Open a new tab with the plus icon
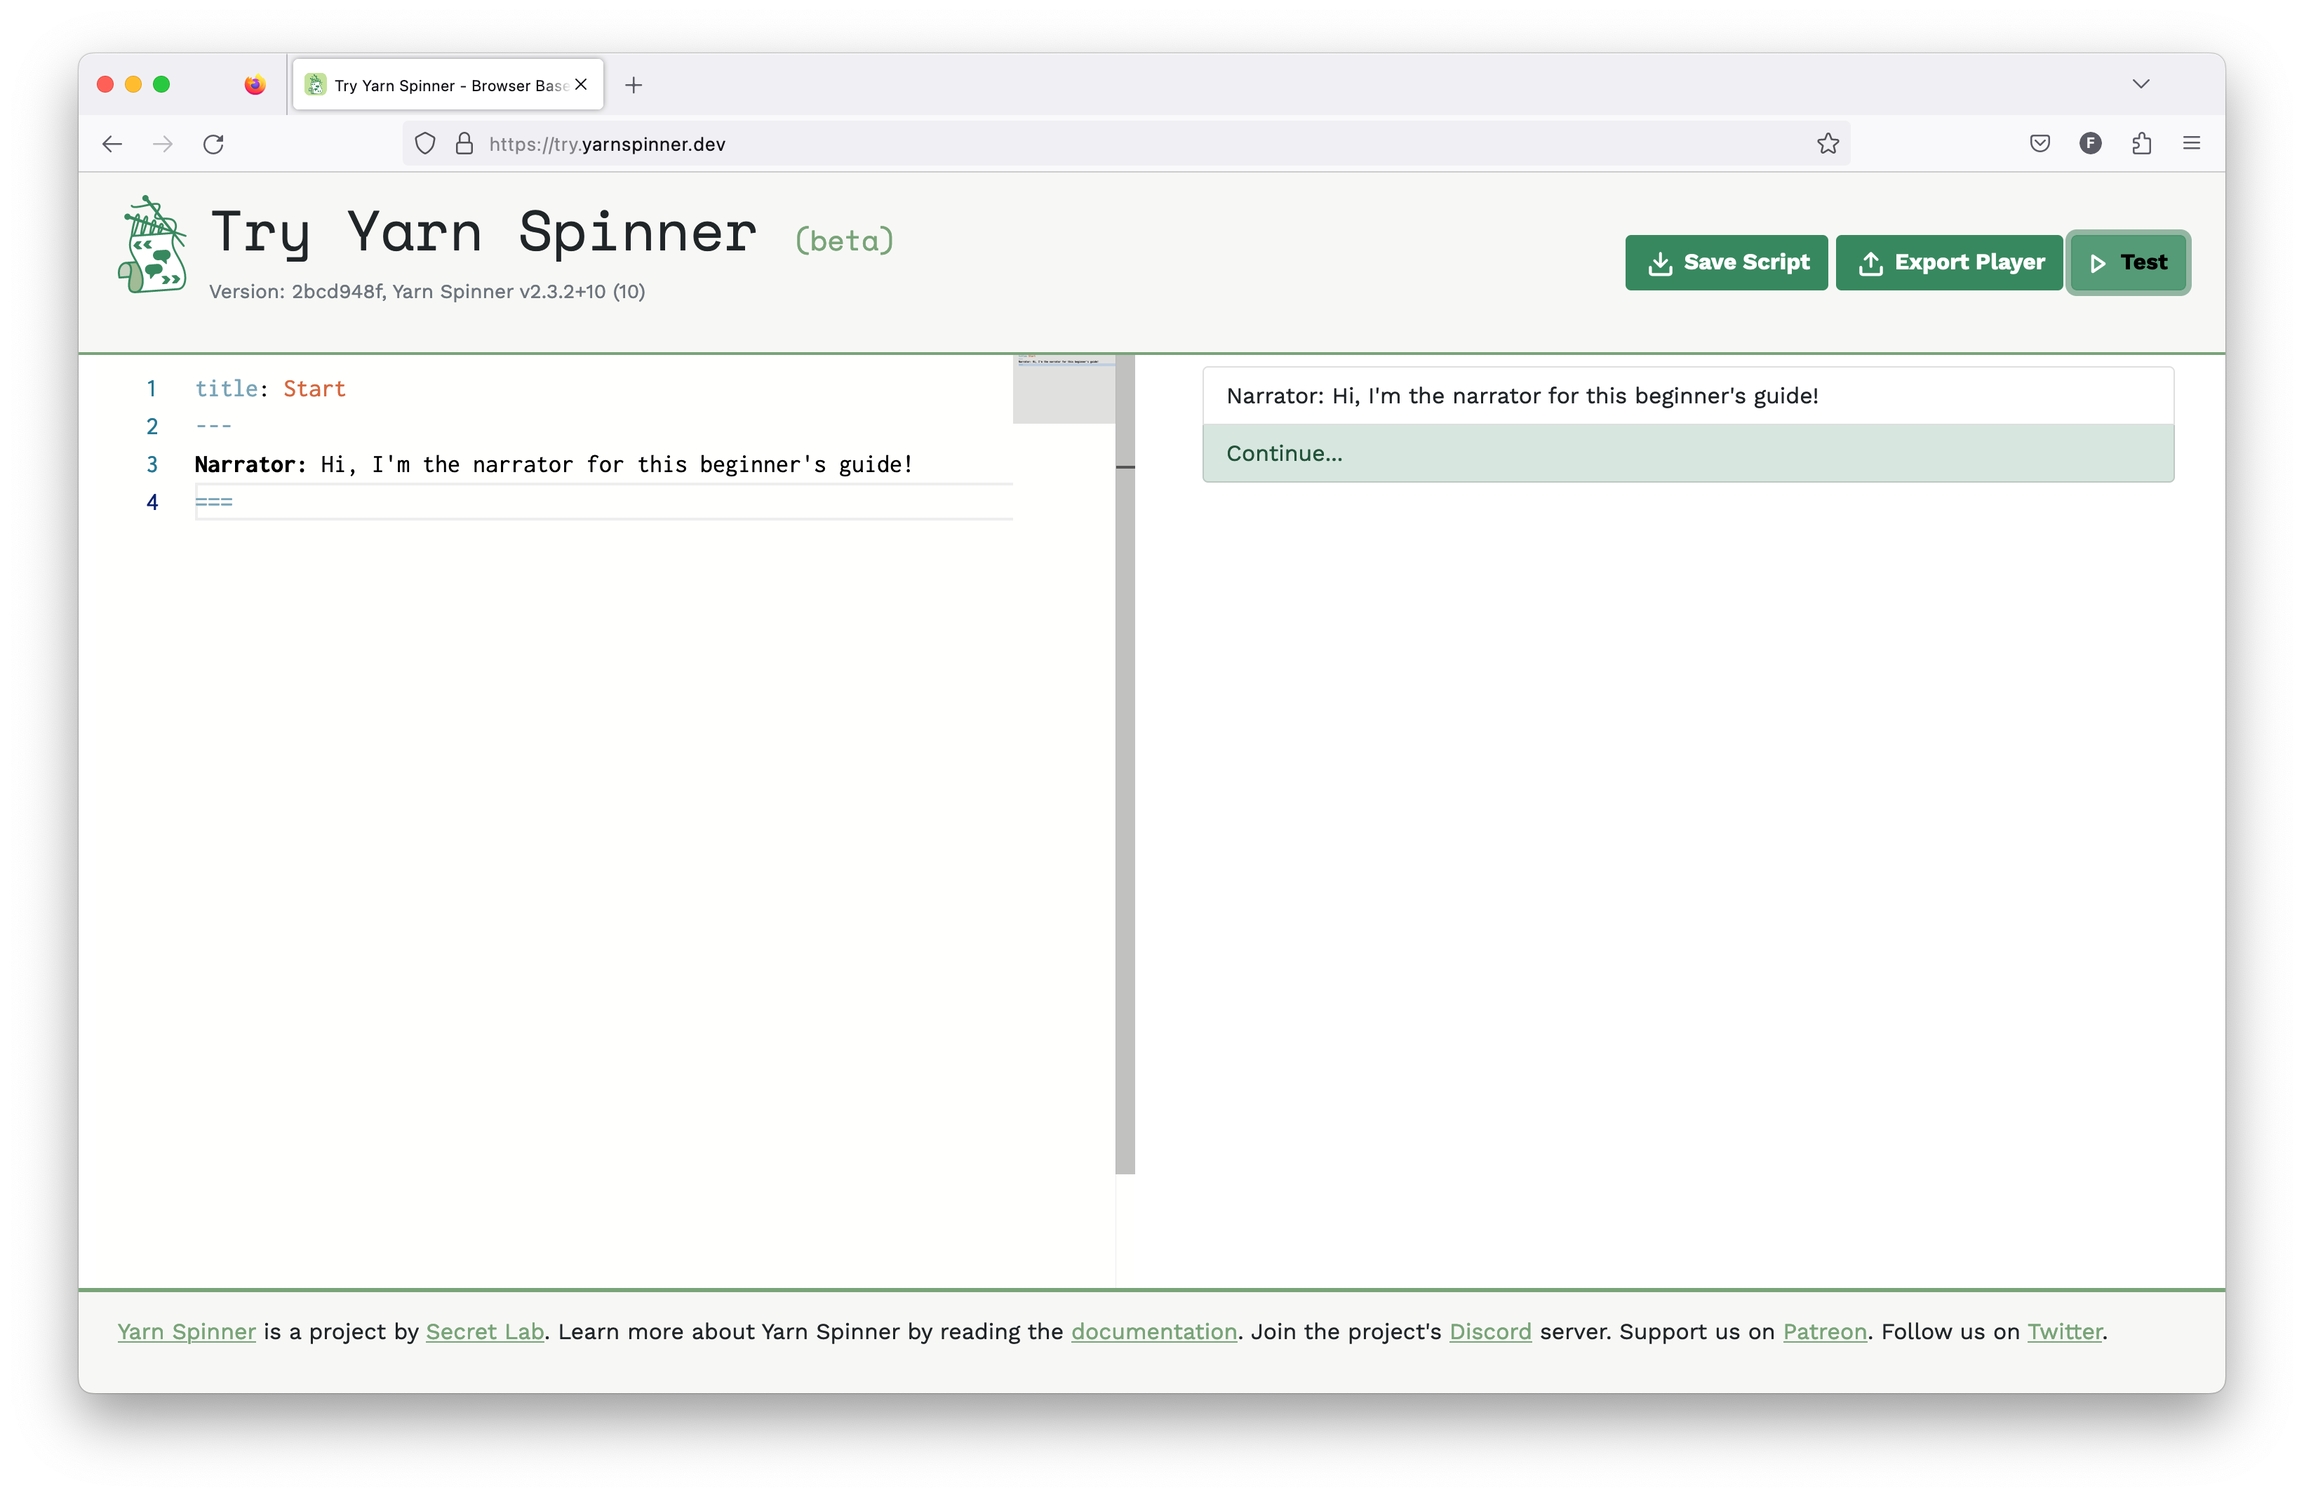This screenshot has height=1497, width=2304. [633, 85]
